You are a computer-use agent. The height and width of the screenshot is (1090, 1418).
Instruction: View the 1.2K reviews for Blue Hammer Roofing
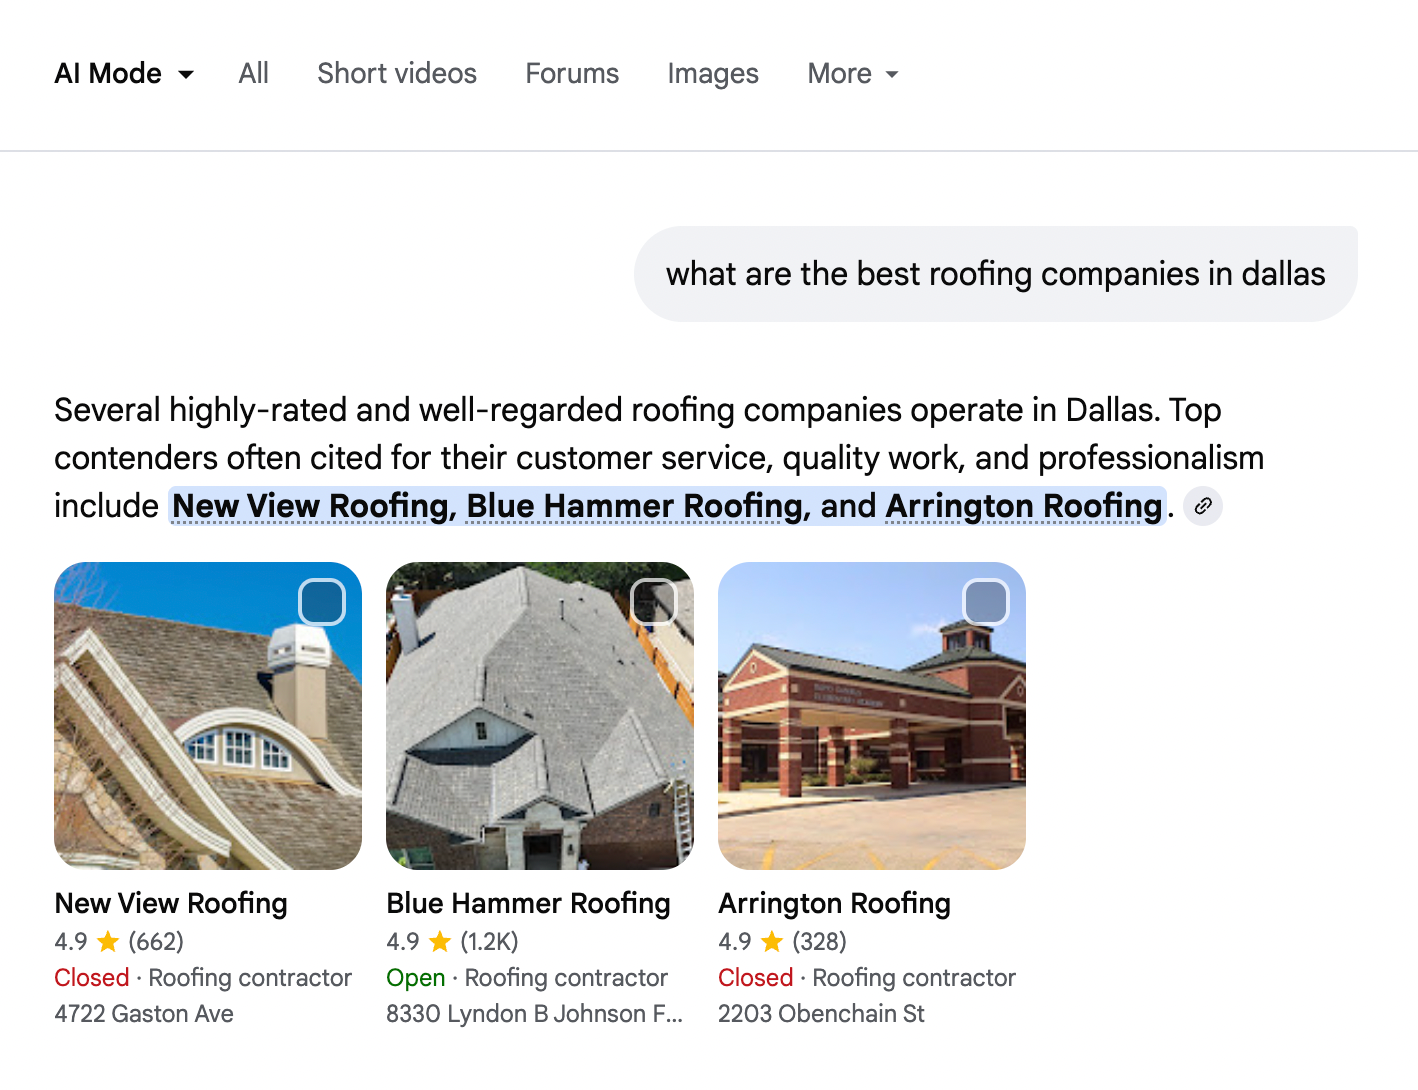[x=487, y=941]
